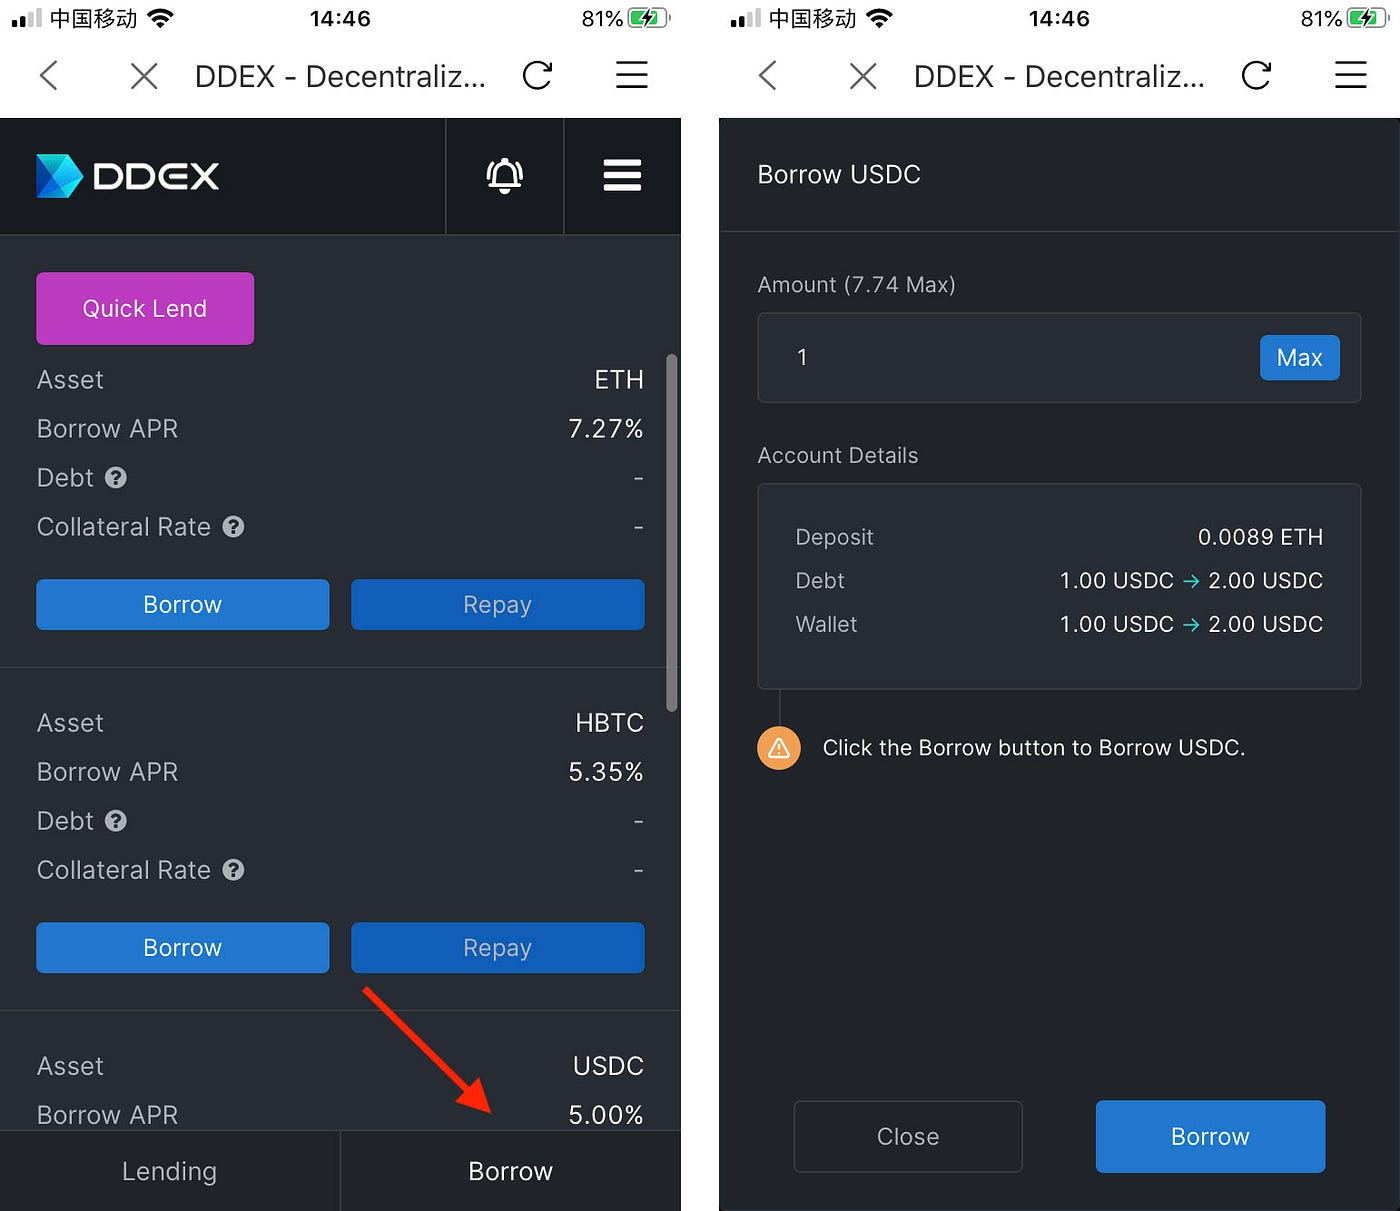Image resolution: width=1400 pixels, height=1211 pixels.
Task: Open notifications bell icon
Action: [x=505, y=176]
